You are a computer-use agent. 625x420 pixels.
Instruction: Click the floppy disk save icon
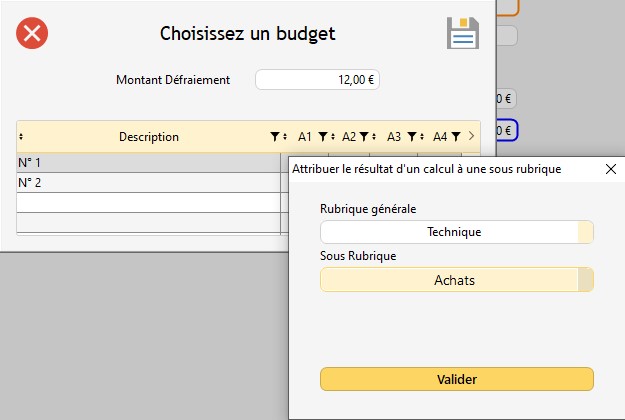pyautogui.click(x=462, y=33)
